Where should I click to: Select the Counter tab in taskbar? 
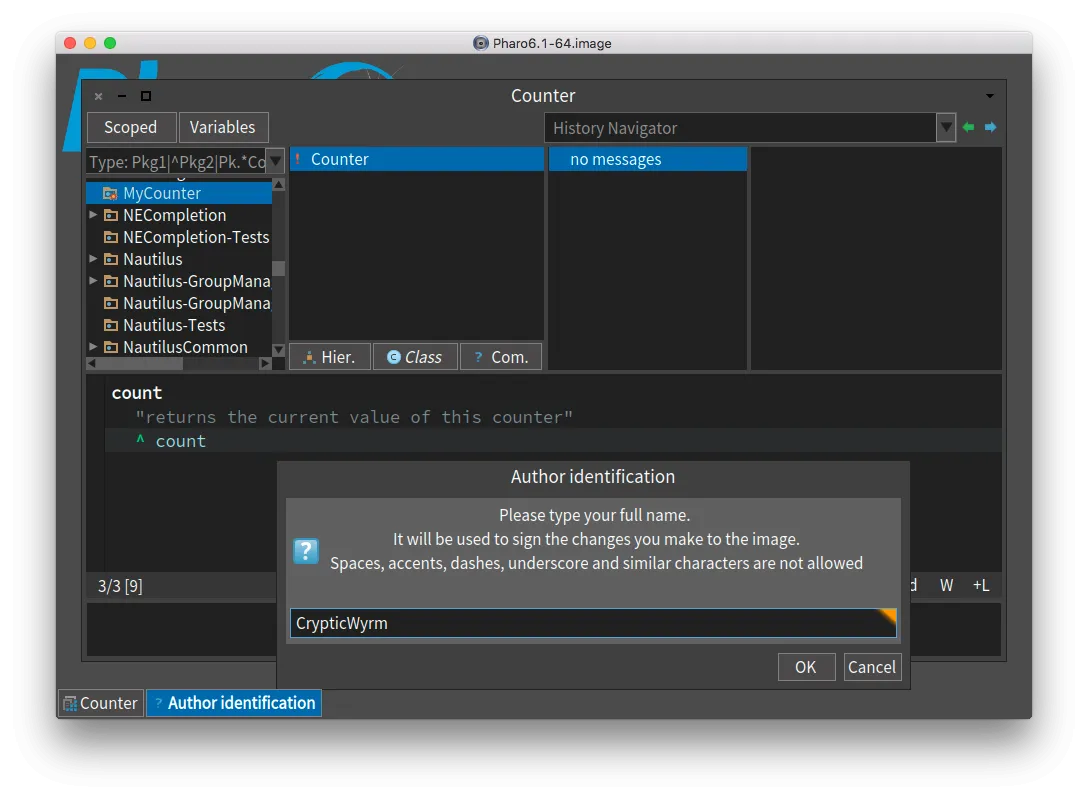pyautogui.click(x=101, y=703)
